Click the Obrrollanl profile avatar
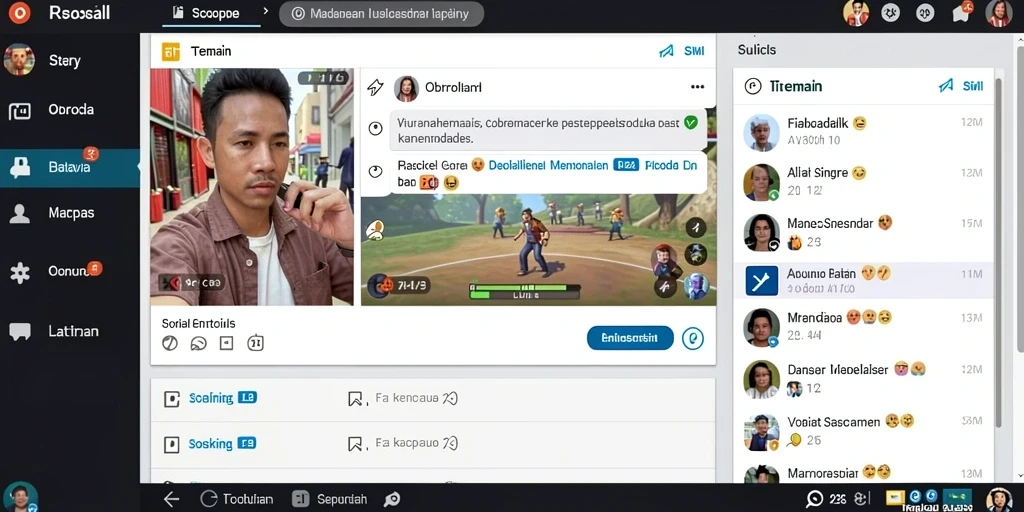The width and height of the screenshot is (1024, 512). (406, 88)
